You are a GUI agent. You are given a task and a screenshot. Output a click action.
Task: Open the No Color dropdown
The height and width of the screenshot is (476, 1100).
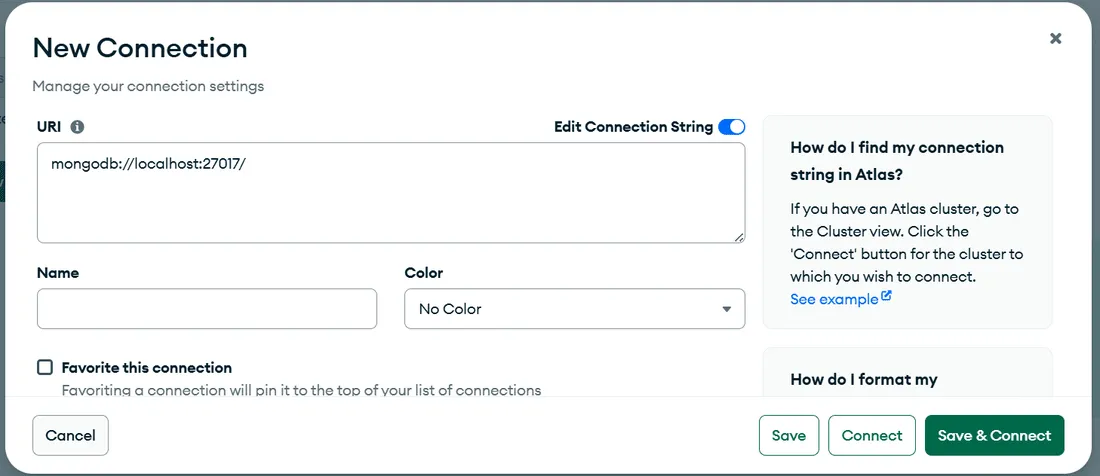coord(574,309)
